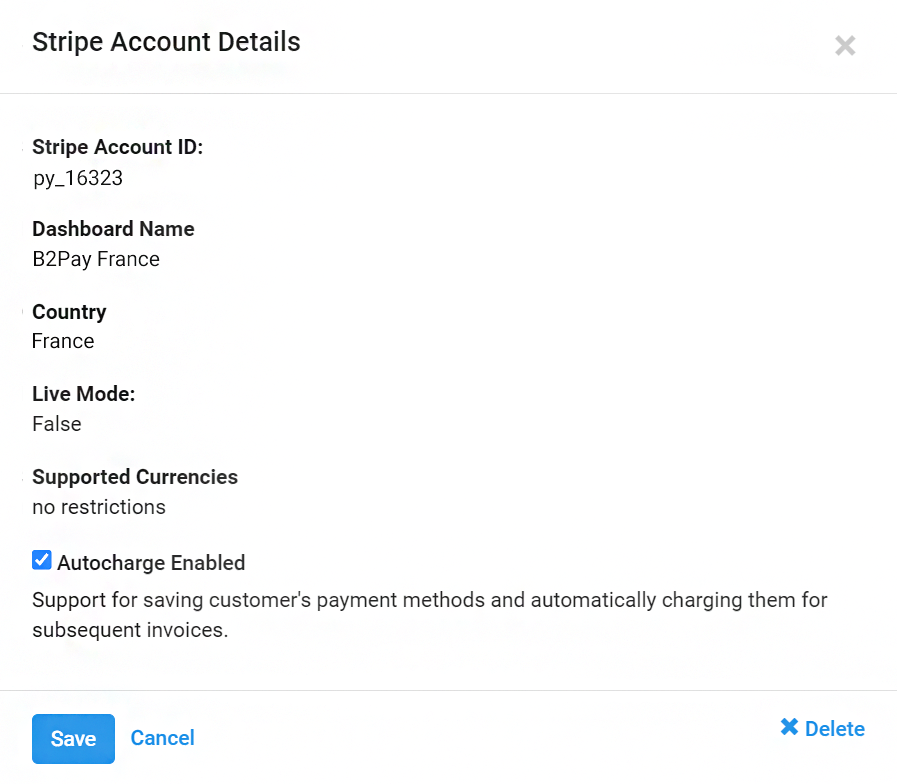The width and height of the screenshot is (897, 784).
Task: Click the Country field label
Action: click(x=69, y=312)
